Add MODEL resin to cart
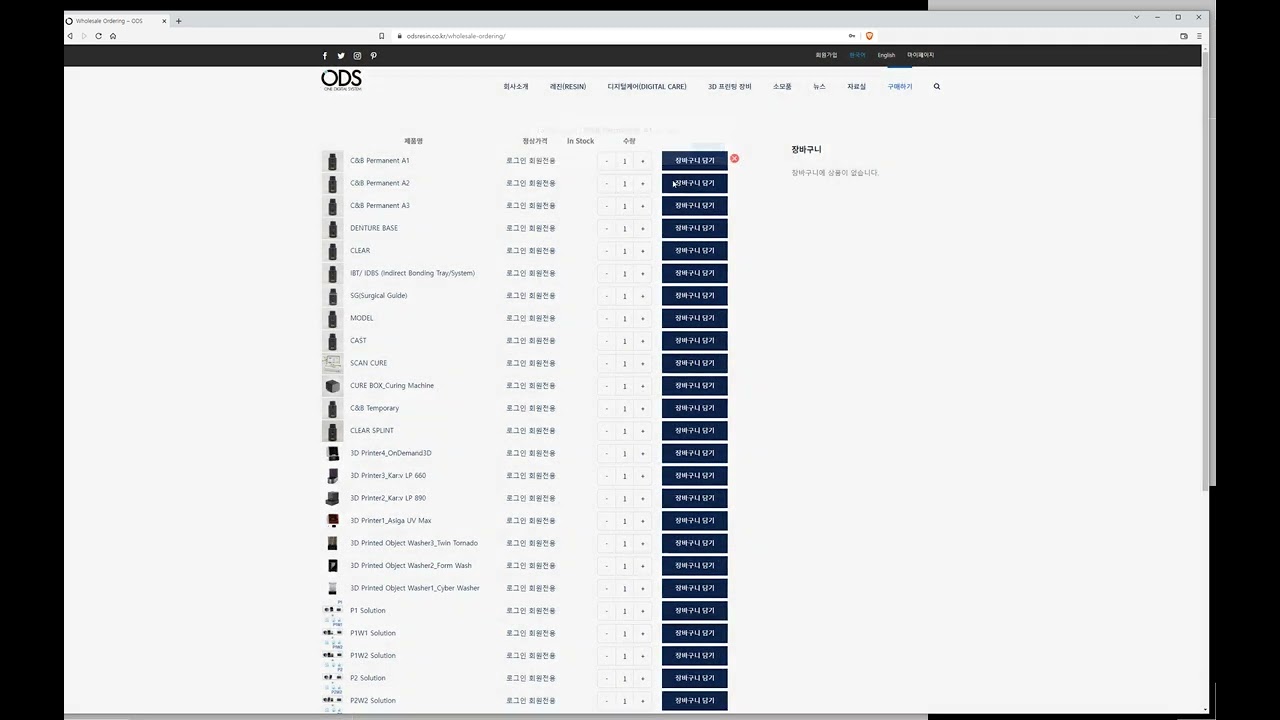1280x720 pixels. (x=695, y=318)
